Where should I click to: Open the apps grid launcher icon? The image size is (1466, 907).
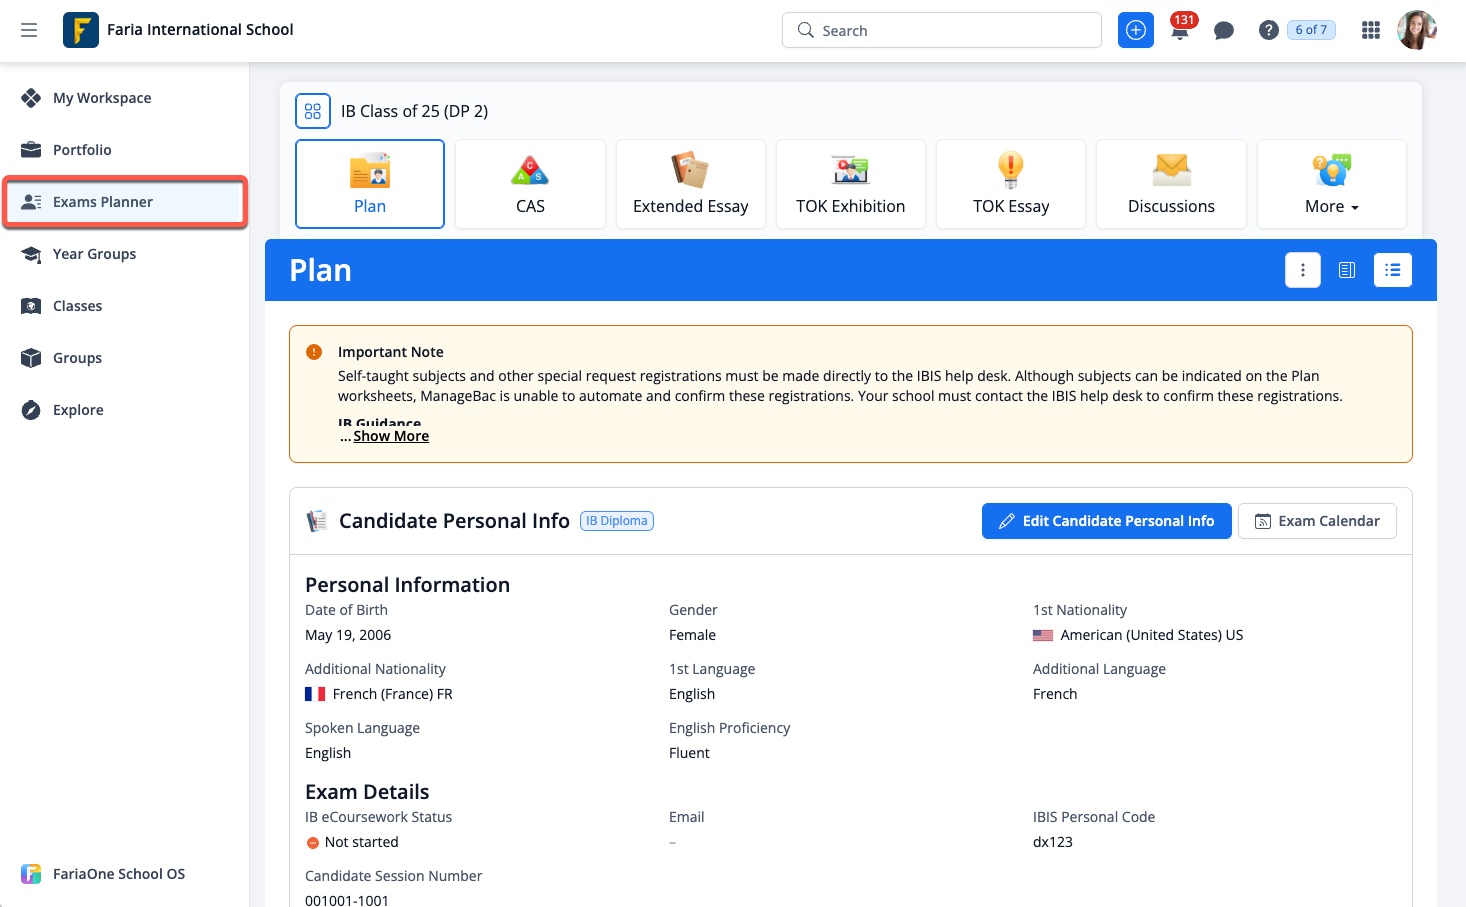[1370, 30]
